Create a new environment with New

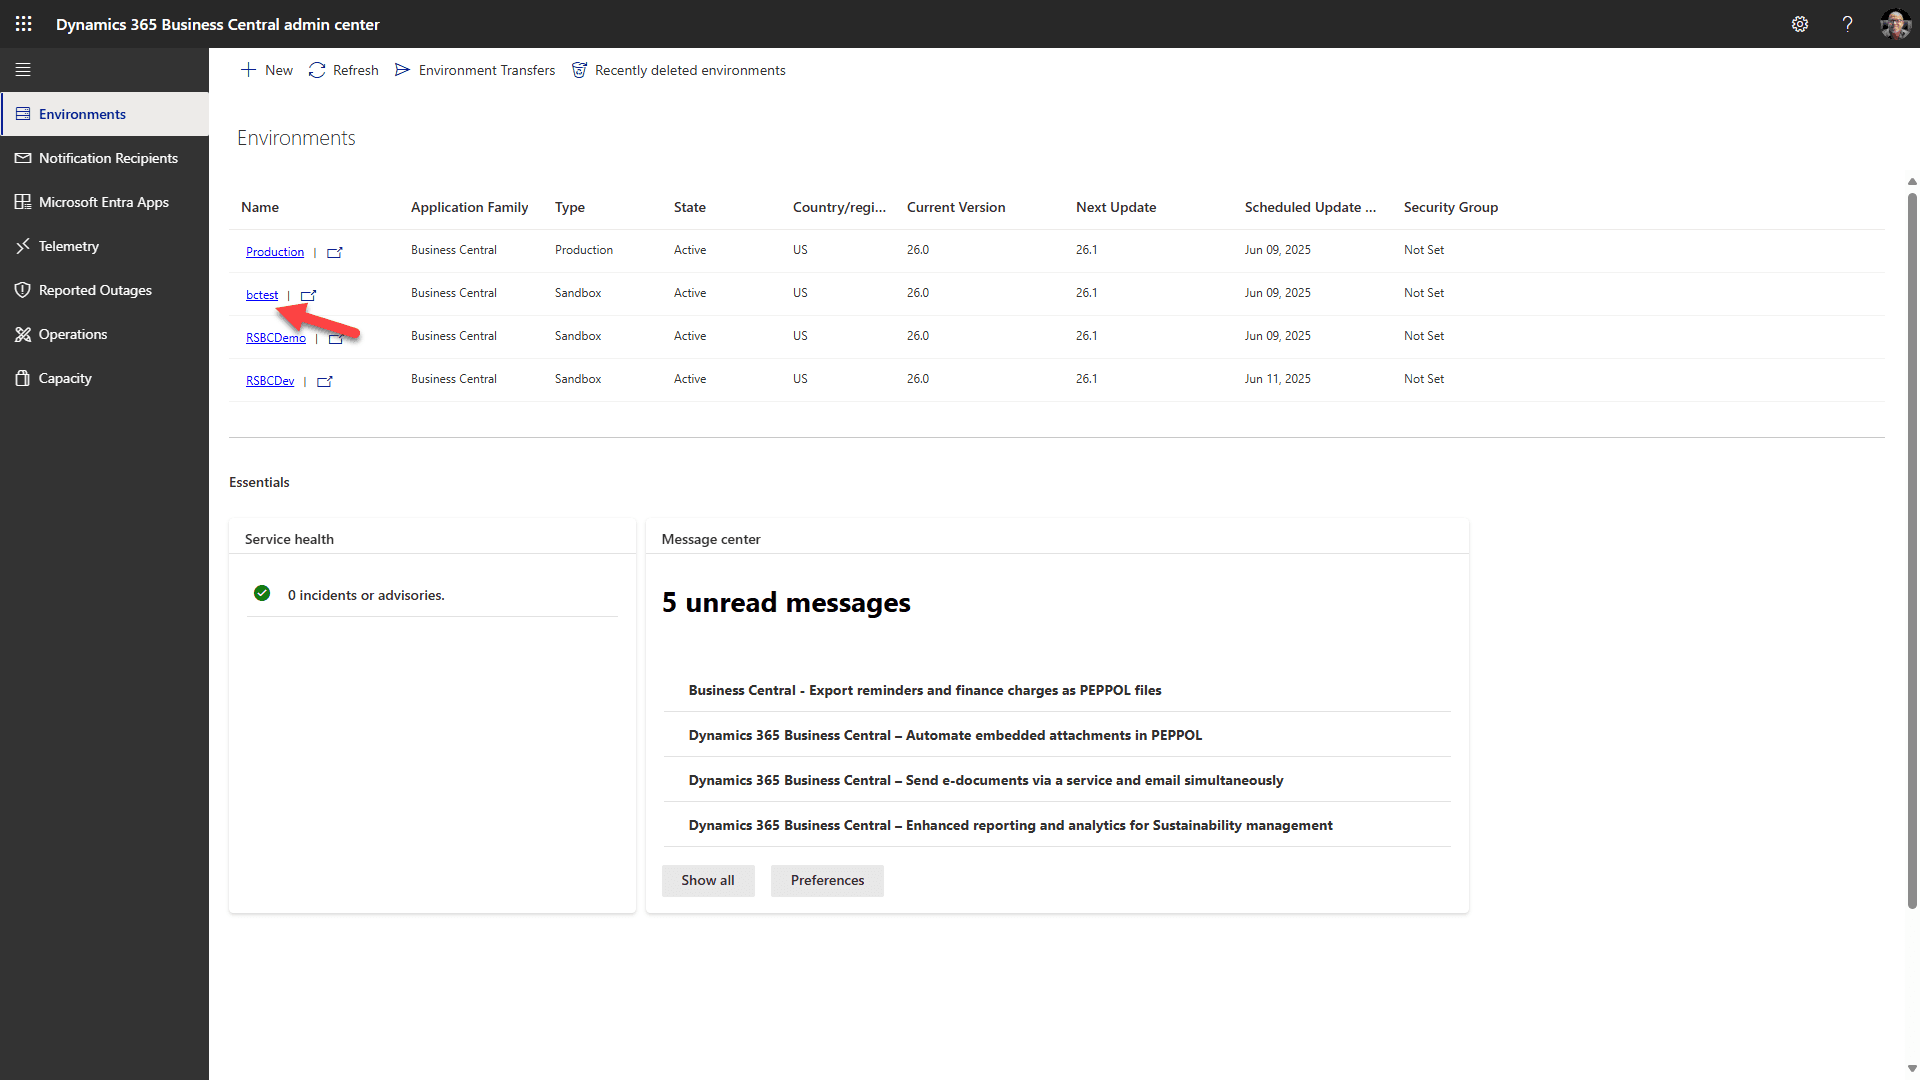tap(266, 70)
